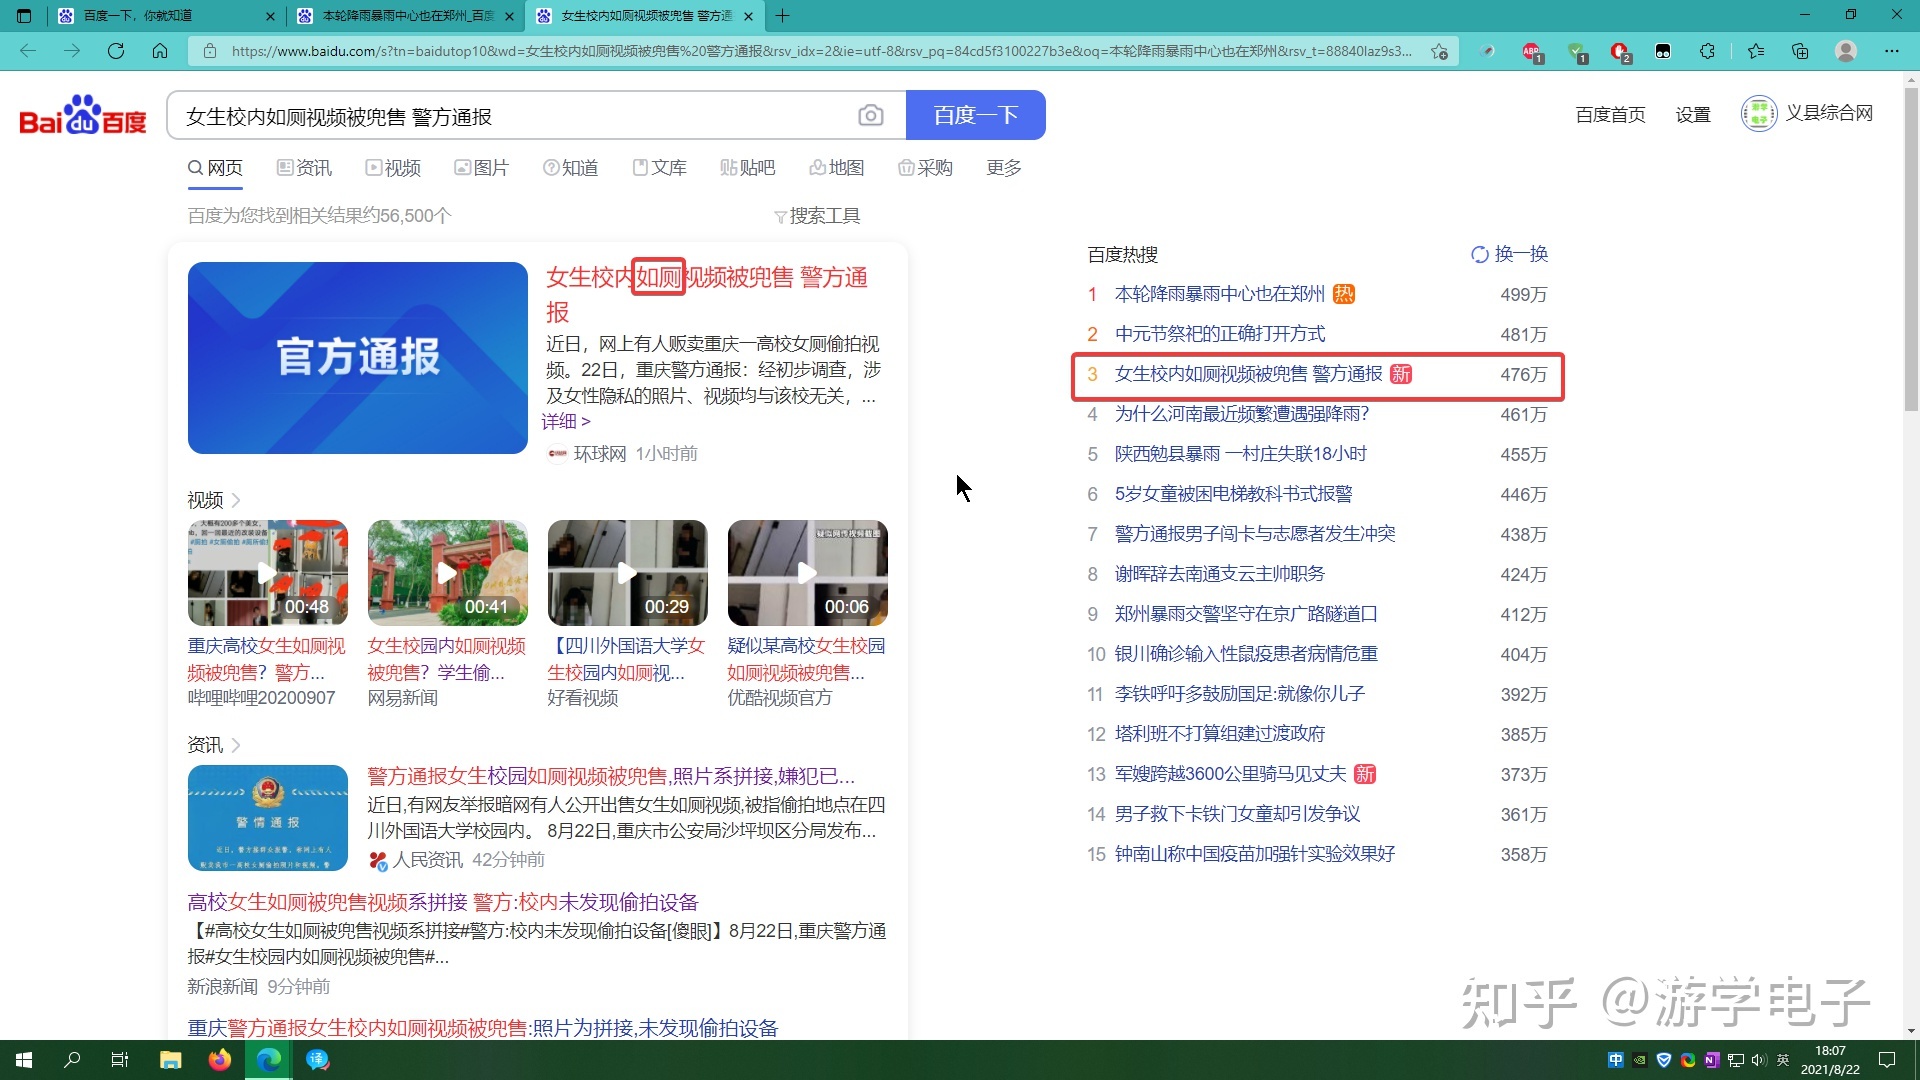The height and width of the screenshot is (1080, 1920).
Task: Click 详细 > link in top result
Action: pyautogui.click(x=566, y=422)
